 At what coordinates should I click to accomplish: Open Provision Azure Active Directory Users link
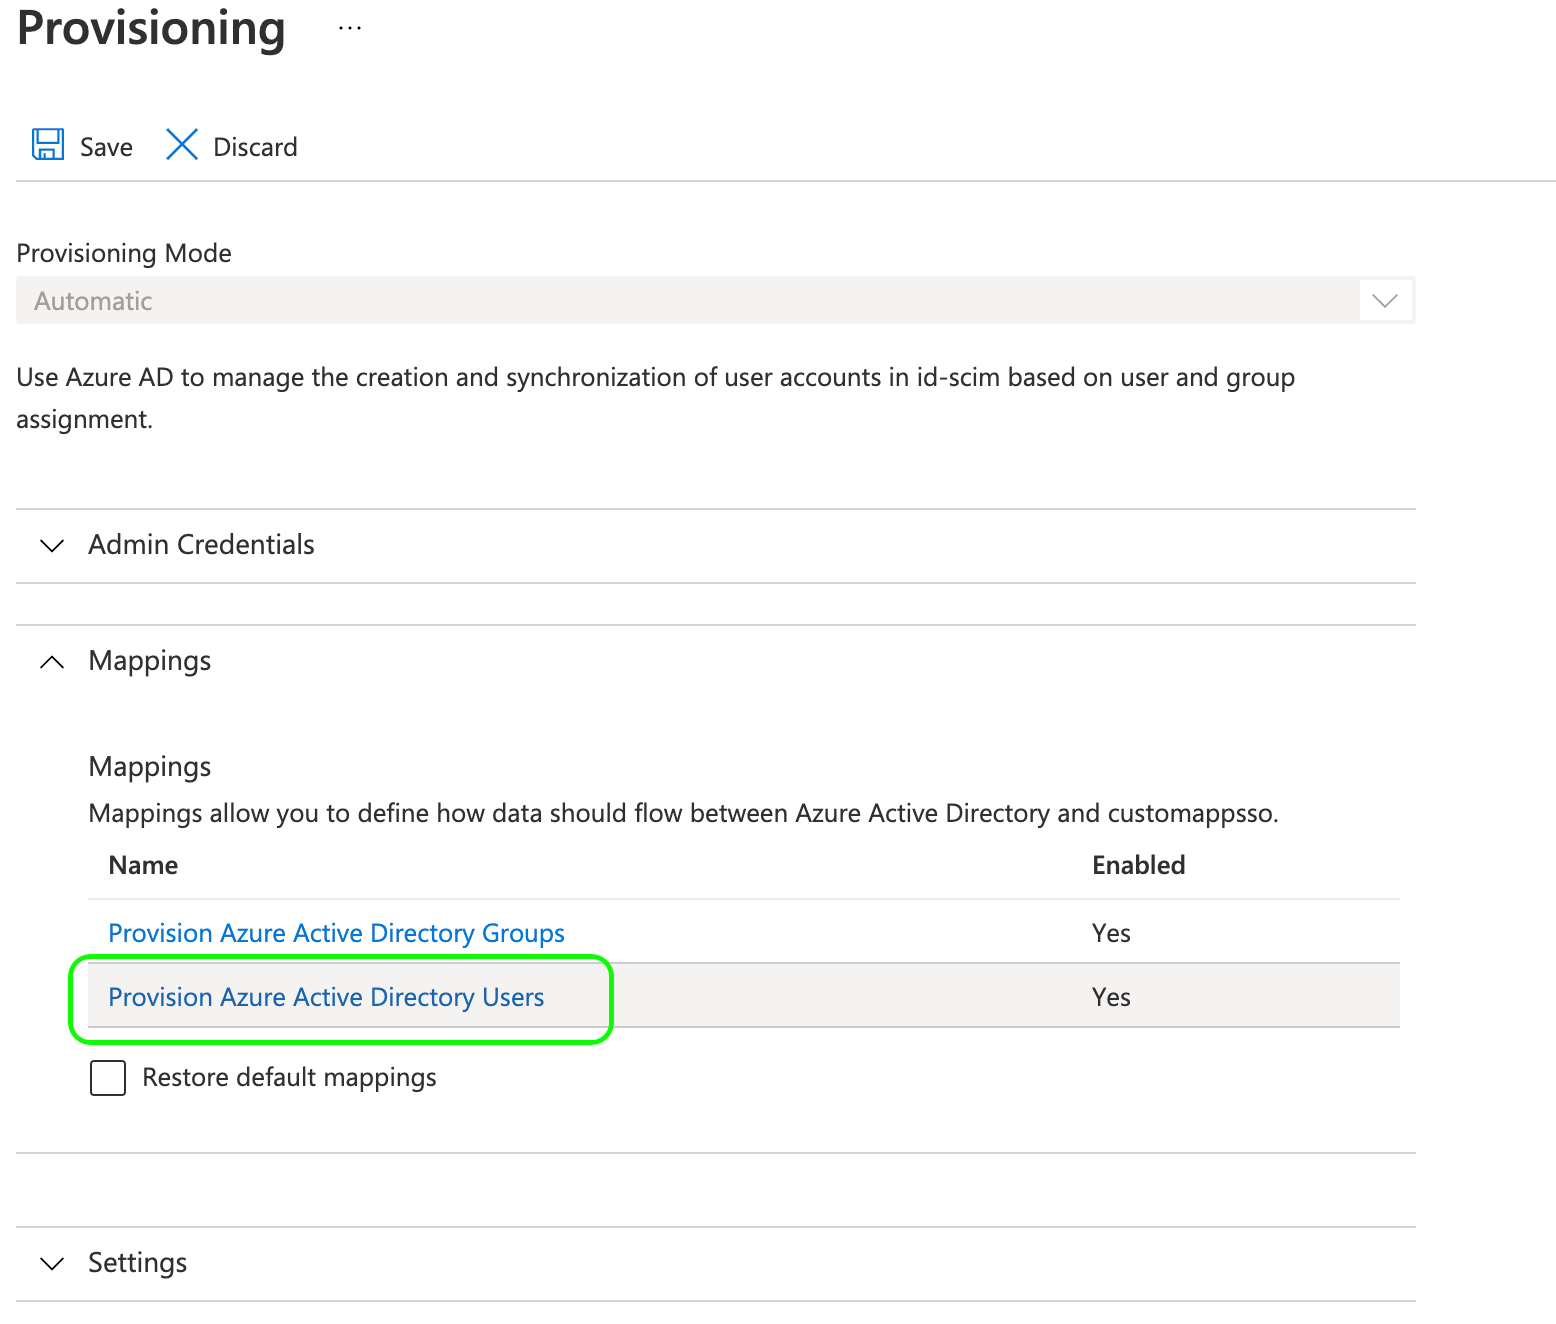[326, 997]
